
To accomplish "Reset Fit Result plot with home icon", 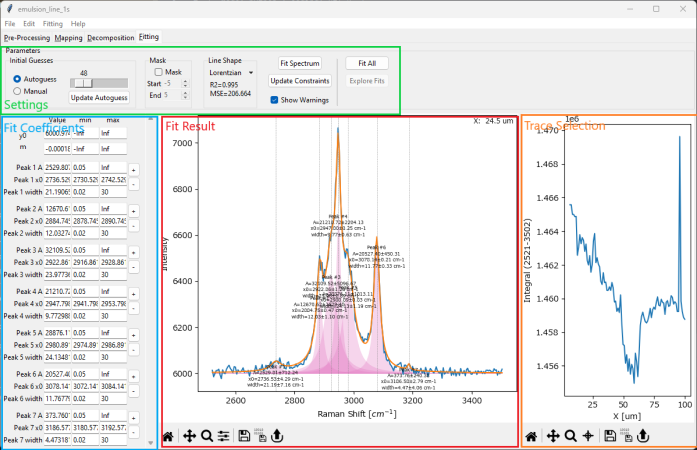I will point(168,436).
